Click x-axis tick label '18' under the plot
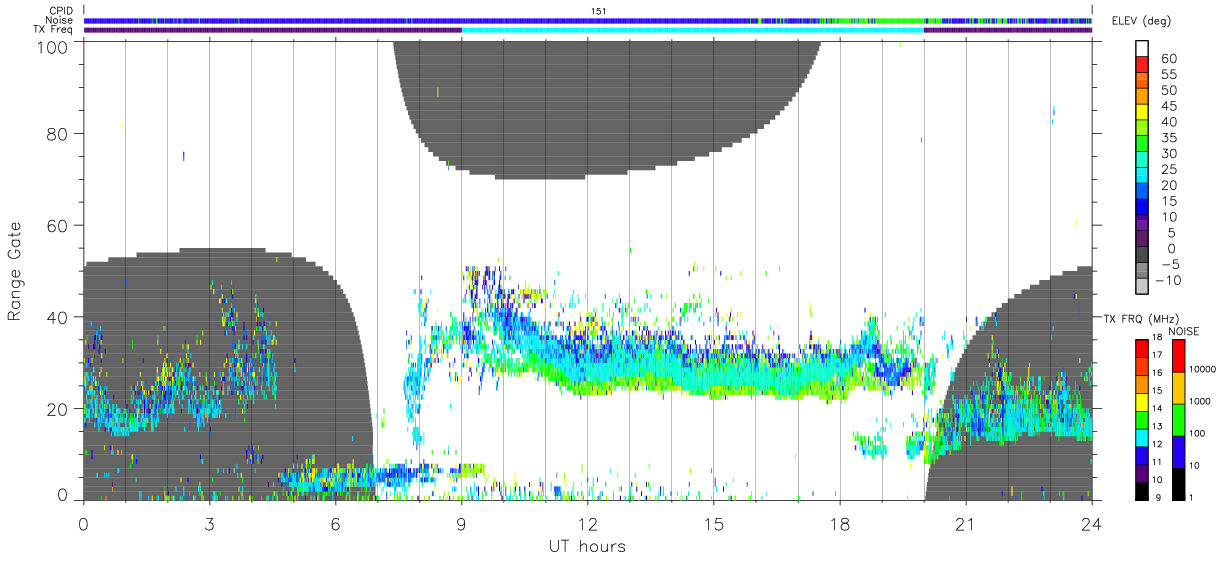Image resolution: width=1228 pixels, height=567 pixels. pyautogui.click(x=839, y=524)
